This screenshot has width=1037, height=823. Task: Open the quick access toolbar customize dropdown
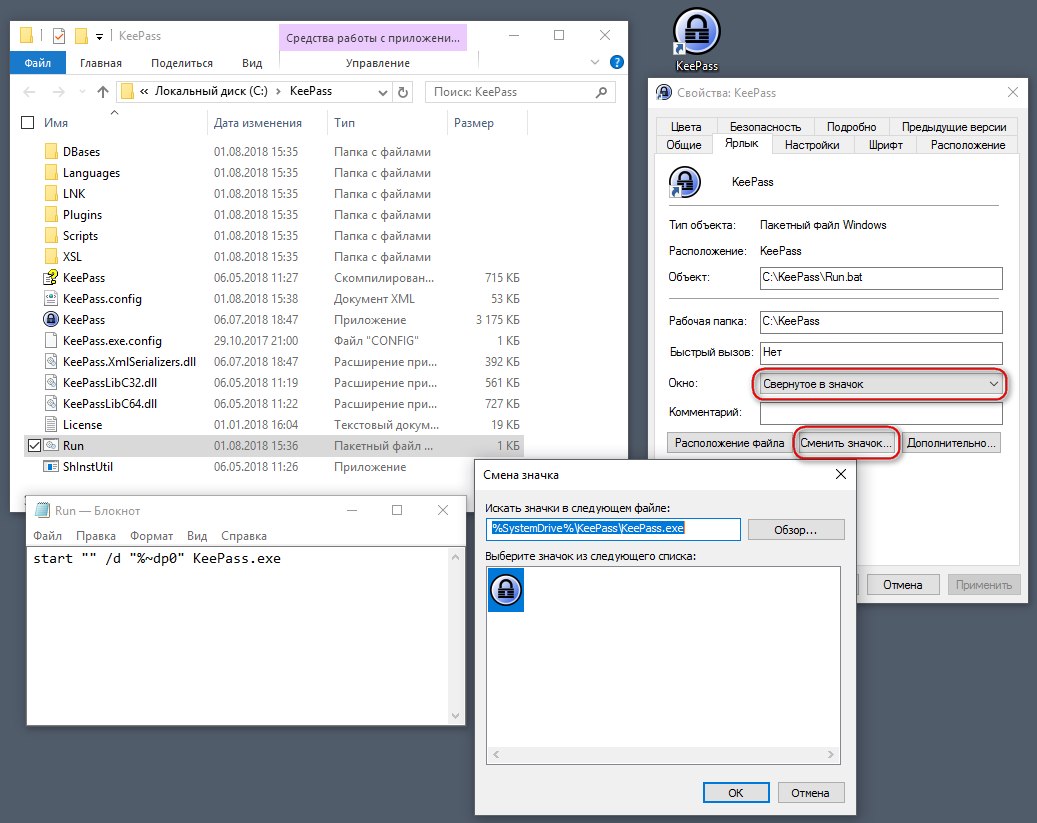[x=99, y=36]
